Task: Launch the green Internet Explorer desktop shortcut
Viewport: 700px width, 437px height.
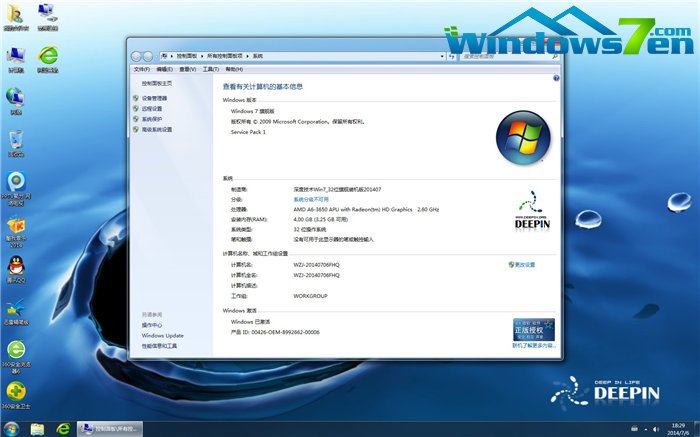Action: click(x=48, y=59)
